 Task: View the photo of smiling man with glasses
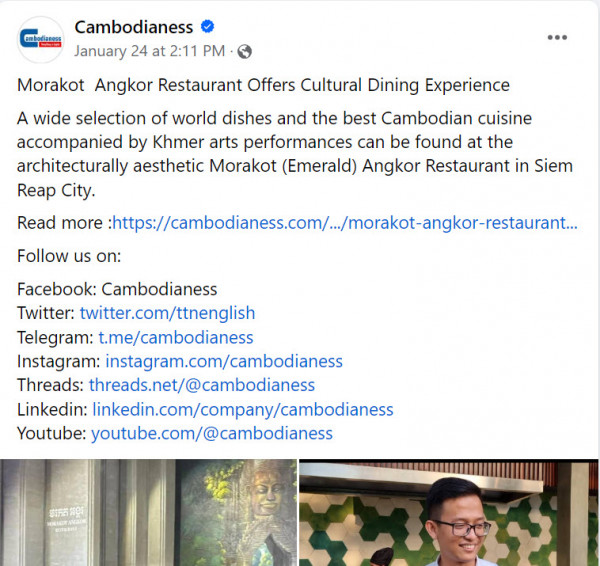coord(449,512)
